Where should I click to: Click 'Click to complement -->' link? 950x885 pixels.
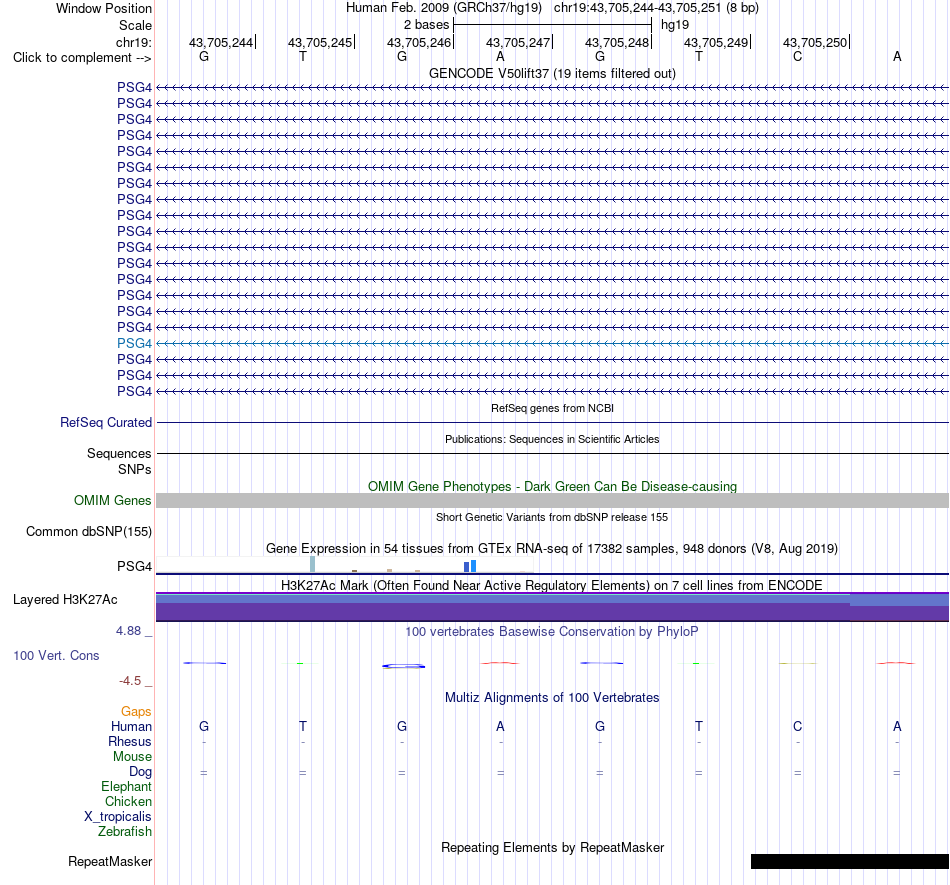coord(82,58)
